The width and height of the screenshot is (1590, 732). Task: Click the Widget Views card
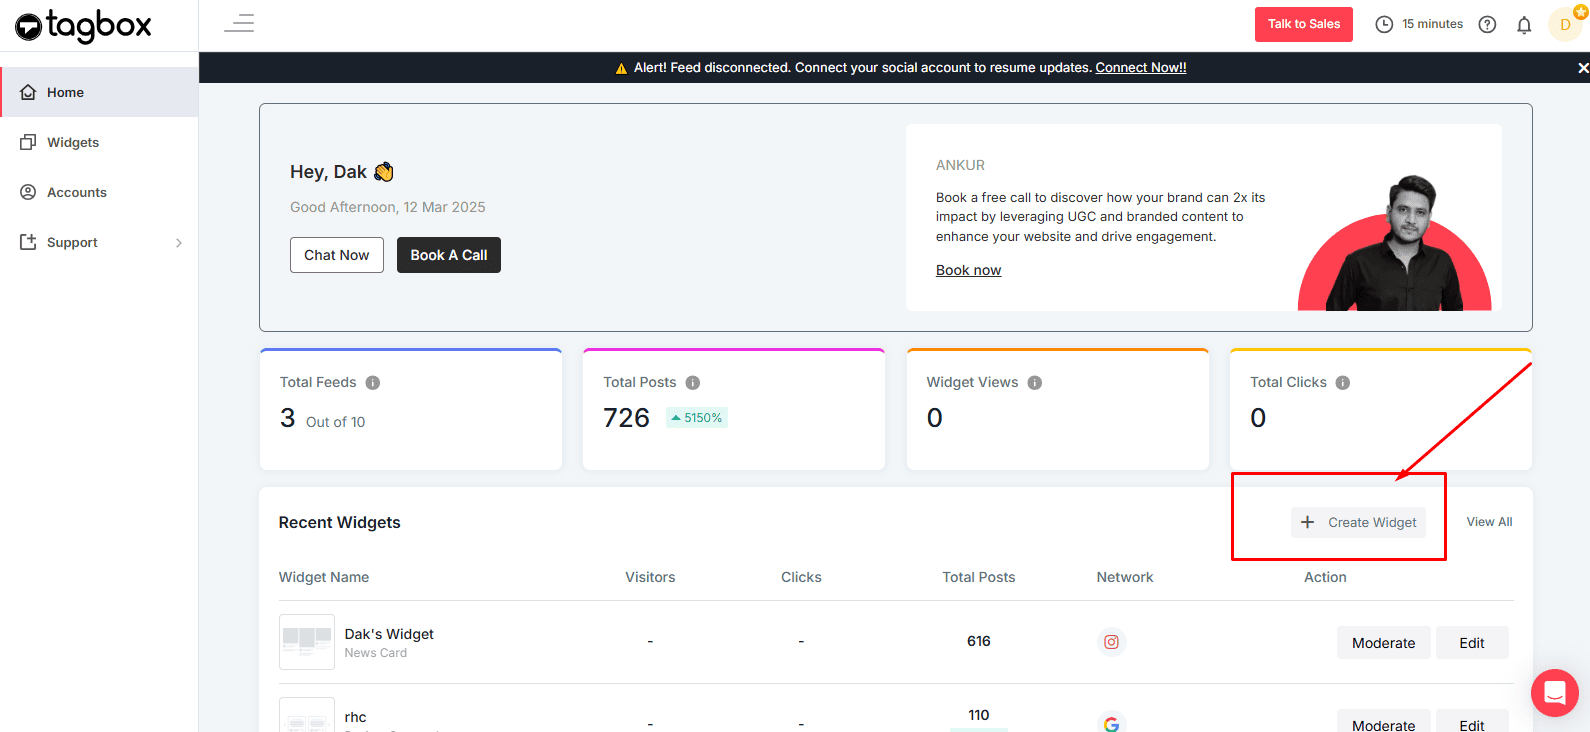1058,409
